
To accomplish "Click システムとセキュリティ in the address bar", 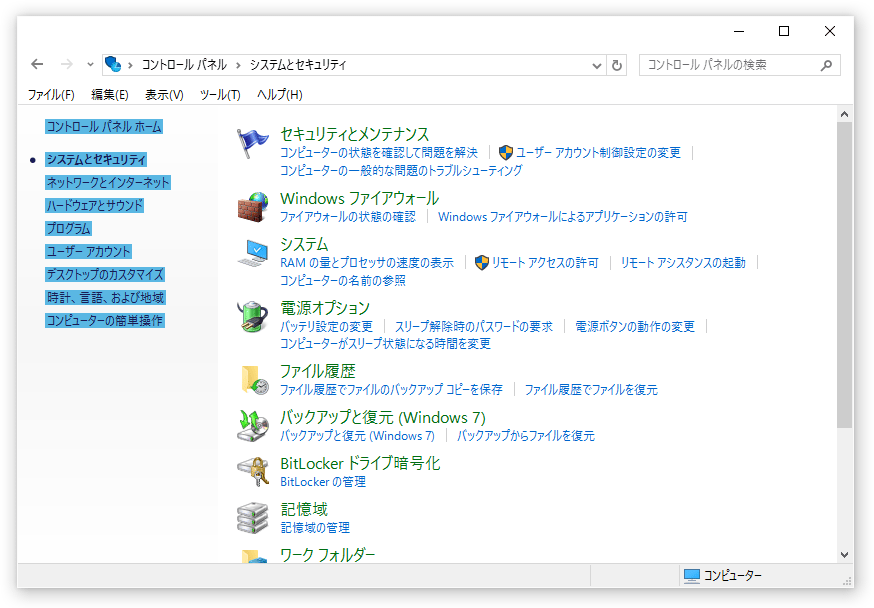I will pyautogui.click(x=298, y=65).
